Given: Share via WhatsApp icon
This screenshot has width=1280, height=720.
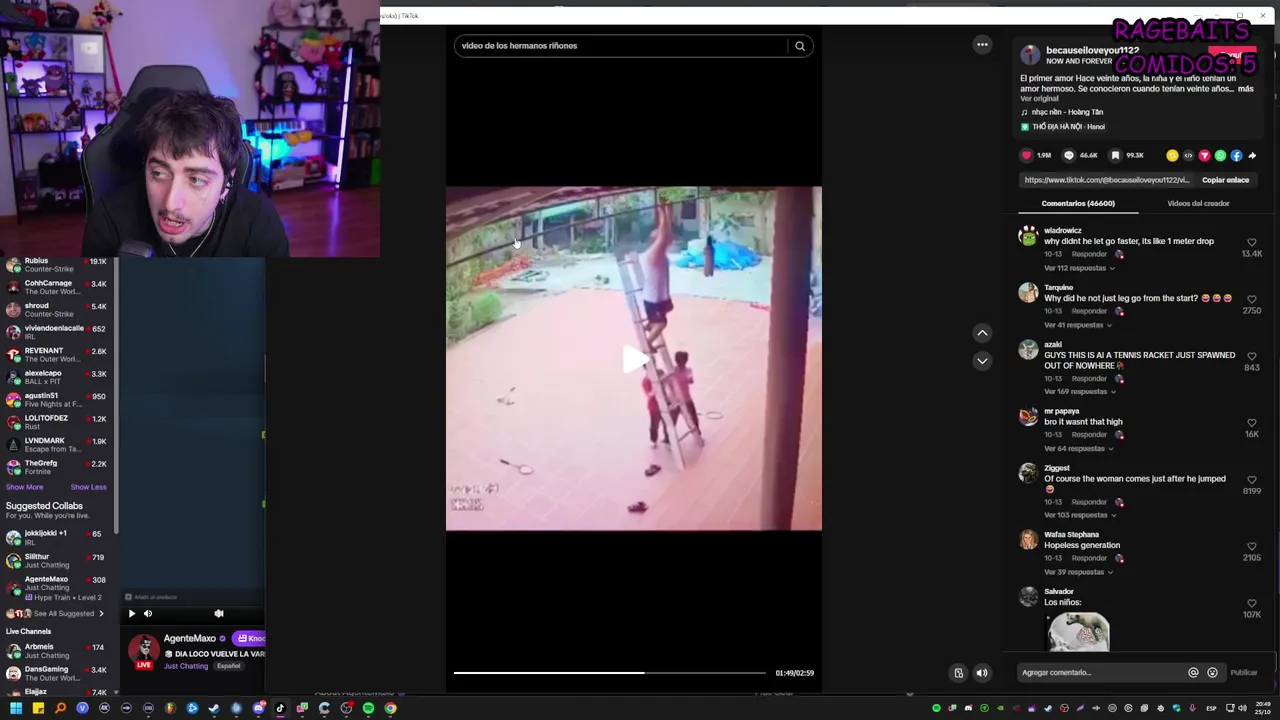Looking at the screenshot, I should tap(1220, 155).
